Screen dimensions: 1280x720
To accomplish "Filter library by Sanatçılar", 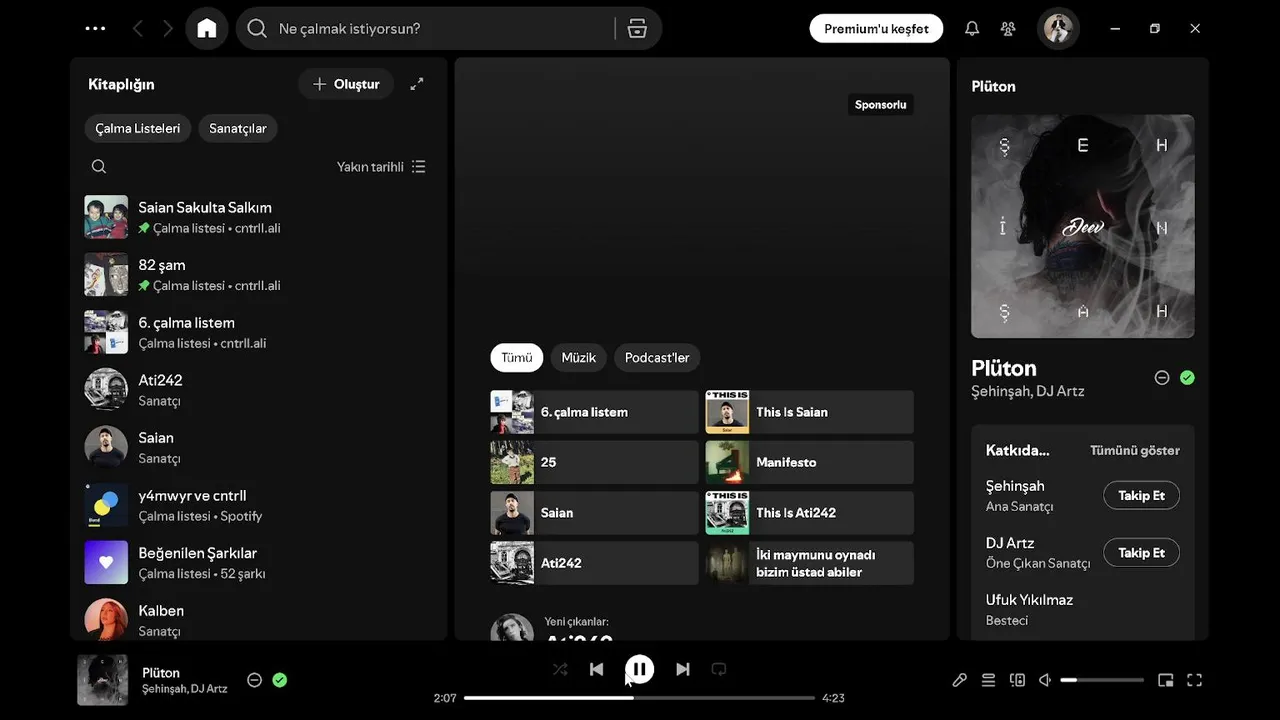I will [x=238, y=128].
